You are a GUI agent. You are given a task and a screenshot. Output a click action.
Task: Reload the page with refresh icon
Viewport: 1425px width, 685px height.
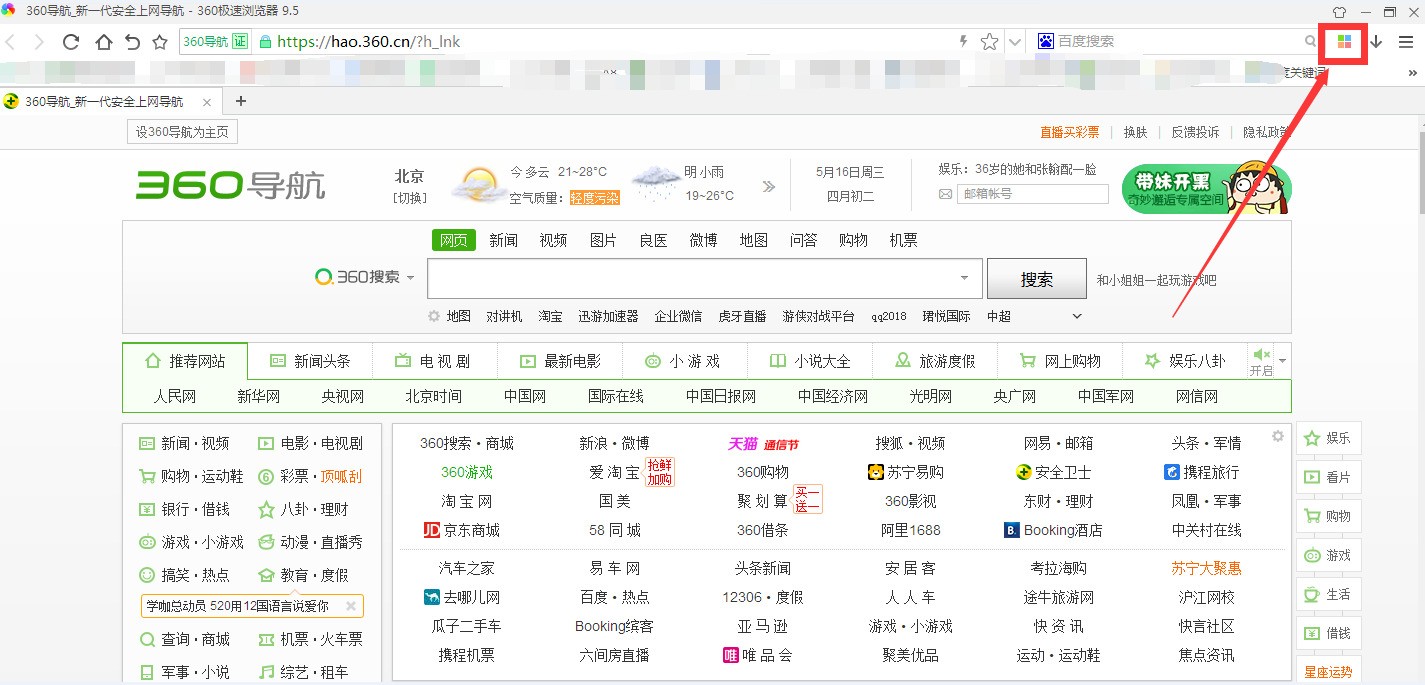pyautogui.click(x=71, y=42)
